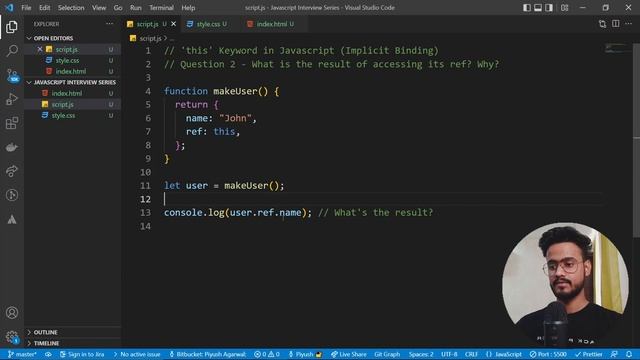This screenshot has width=640, height=360.
Task: Open Run and Debug view
Action: click(12, 99)
